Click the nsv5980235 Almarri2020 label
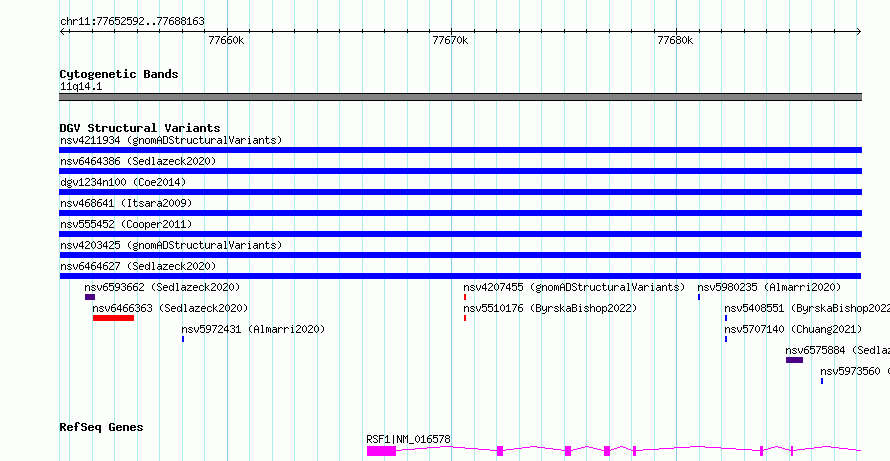Image resolution: width=890 pixels, height=461 pixels. 769,287
